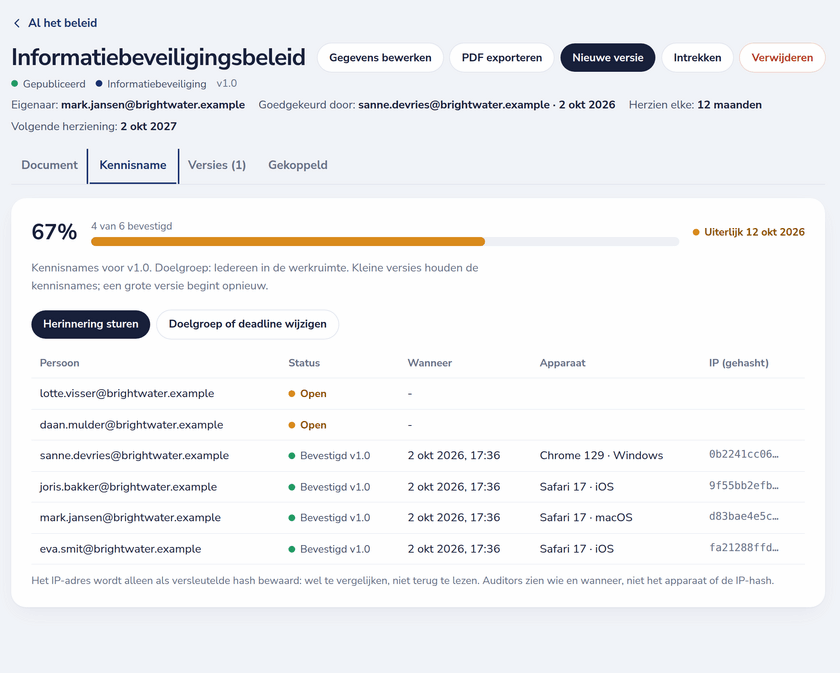Click the orange acknowledgement progress bar
Screen dimensions: 840x673
[288, 242]
